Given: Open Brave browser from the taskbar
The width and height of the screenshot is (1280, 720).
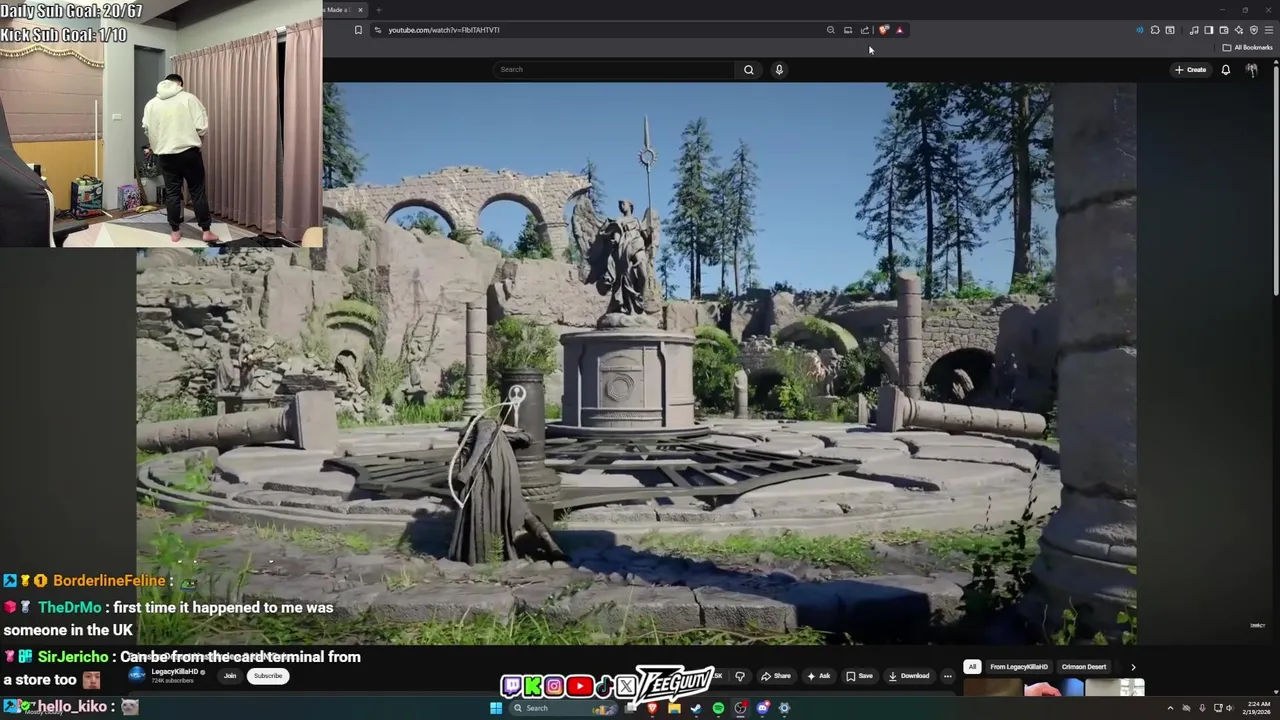Looking at the screenshot, I should click(x=652, y=708).
